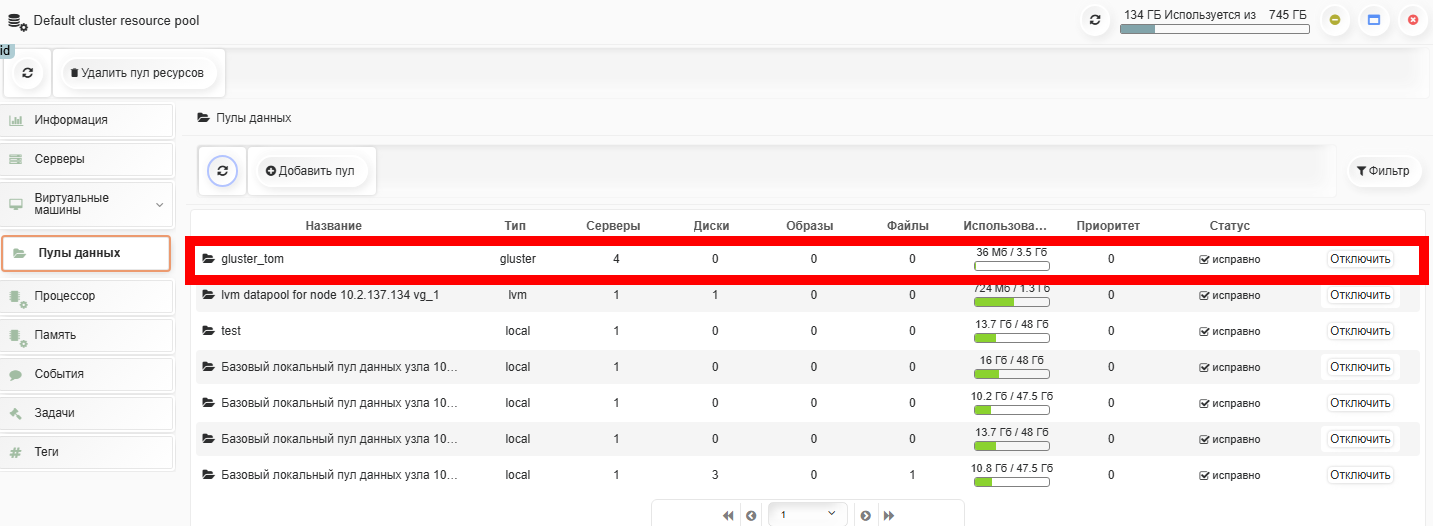Click the Виртуальные машины monitor icon

16,204
